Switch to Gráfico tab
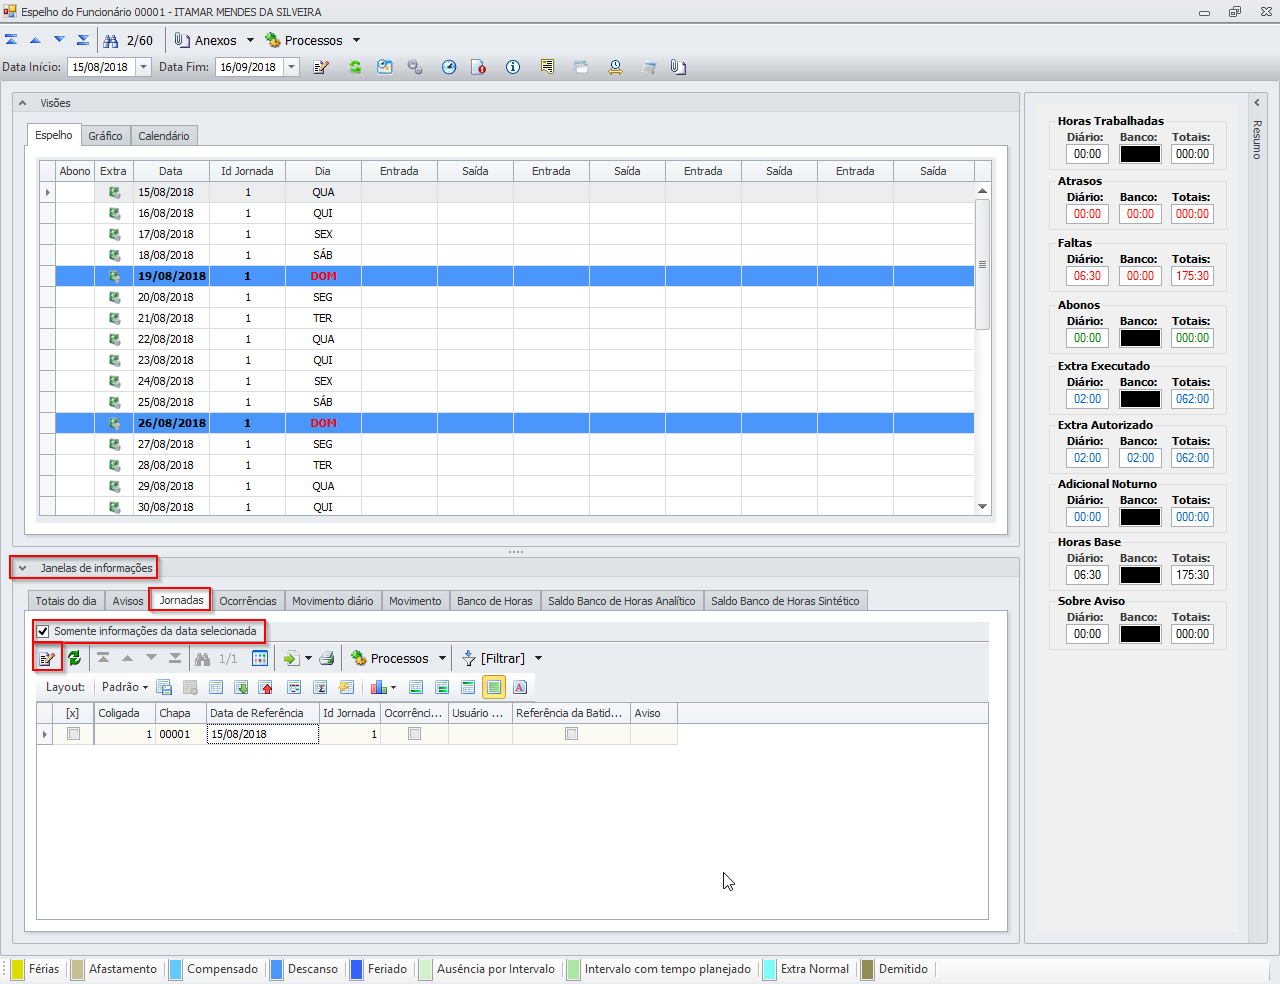The width and height of the screenshot is (1280, 984). [105, 136]
